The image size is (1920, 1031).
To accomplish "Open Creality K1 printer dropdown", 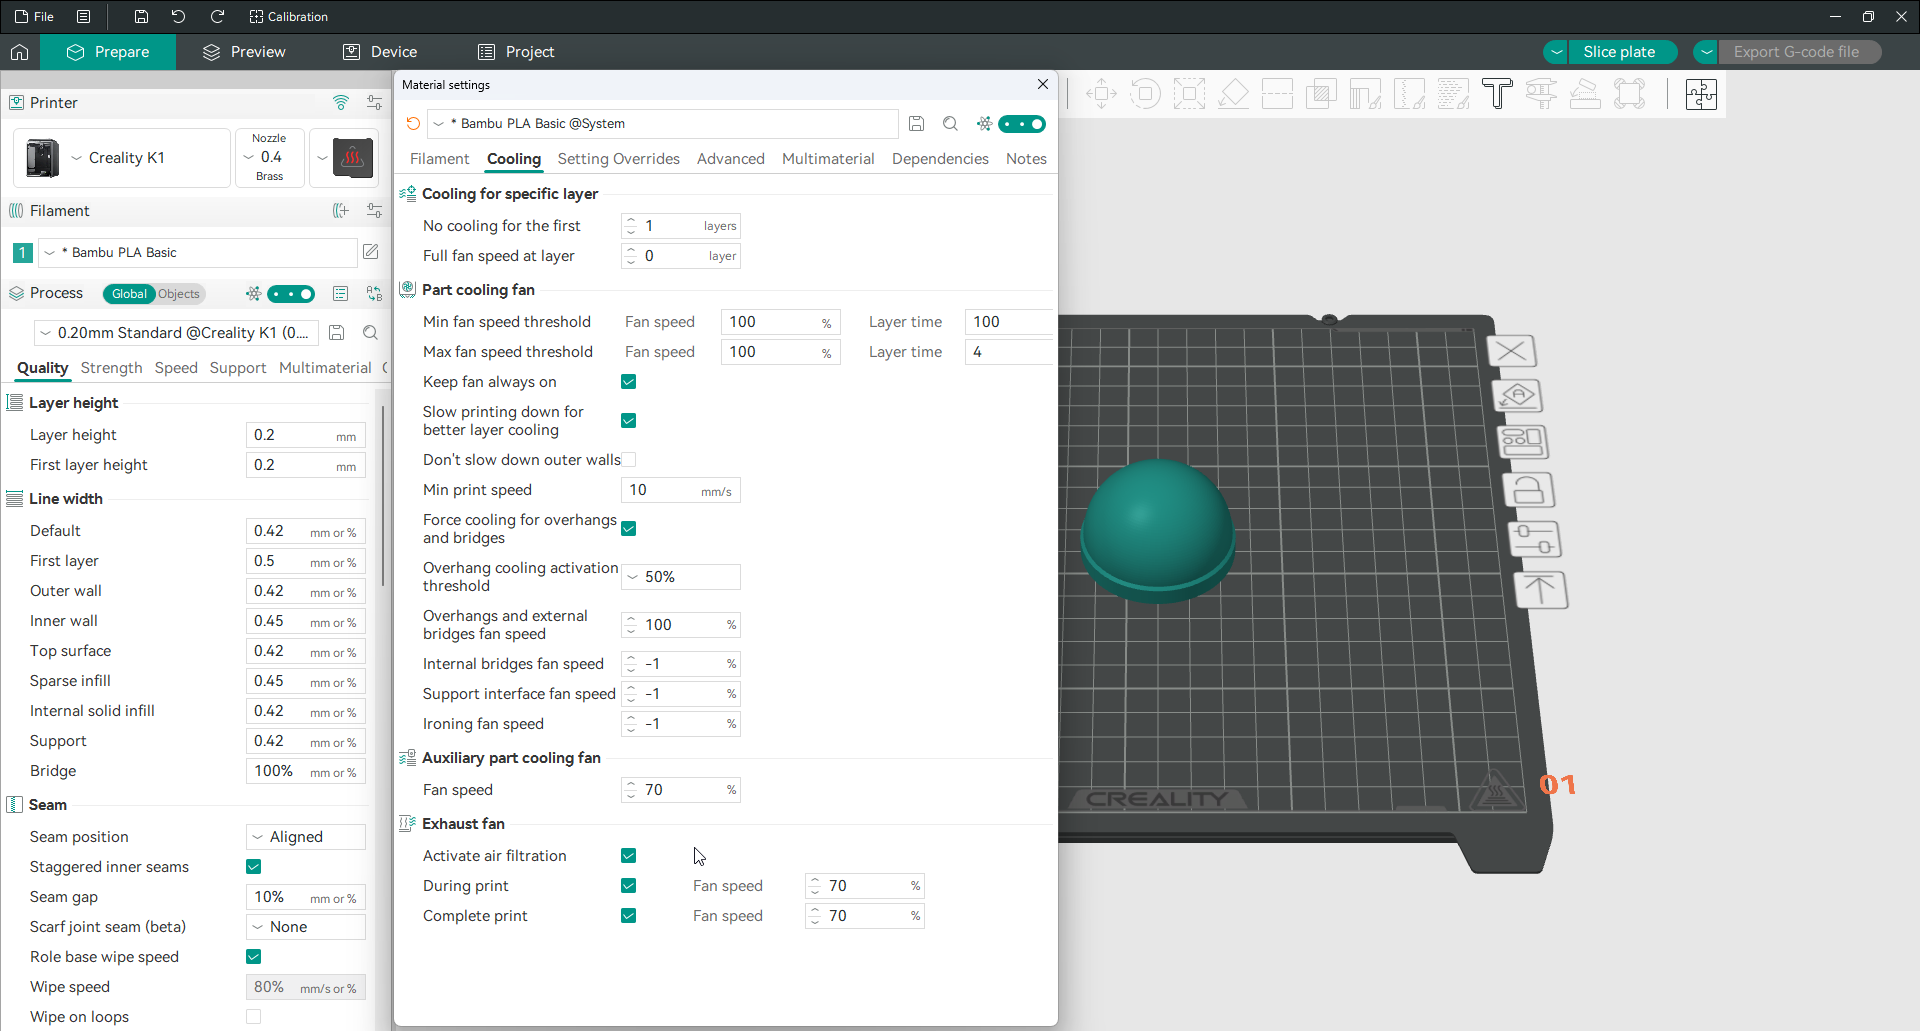I will (x=122, y=158).
